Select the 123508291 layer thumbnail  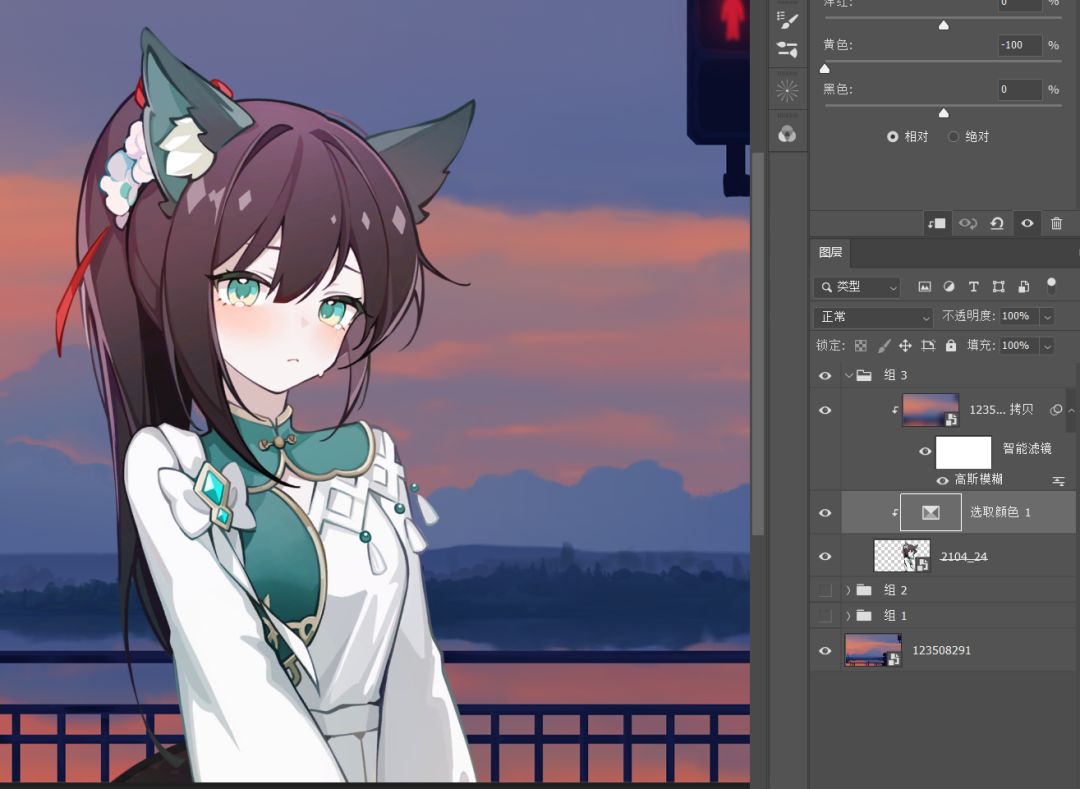pos(873,651)
